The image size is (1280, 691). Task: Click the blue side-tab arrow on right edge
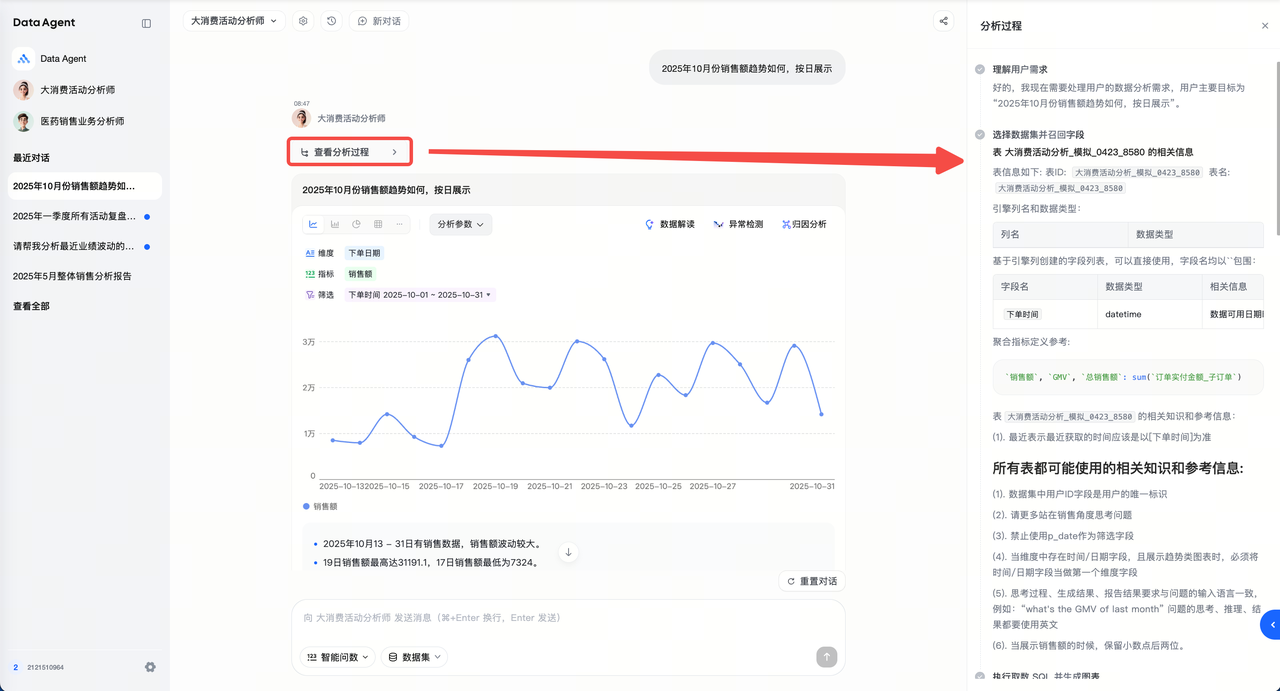pos(1271,624)
